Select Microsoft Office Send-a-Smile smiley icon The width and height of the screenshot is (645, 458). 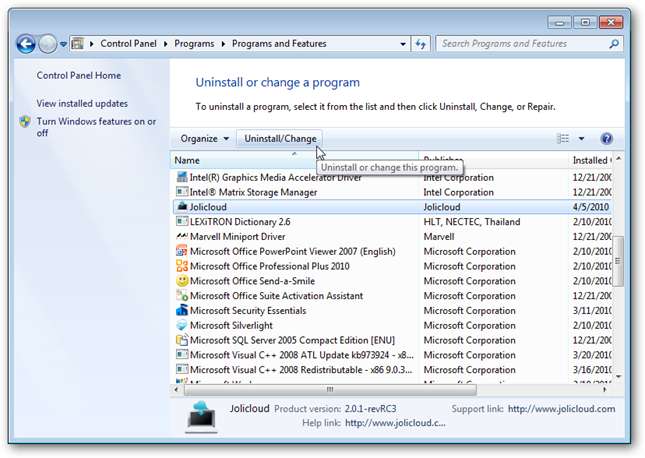tap(182, 281)
